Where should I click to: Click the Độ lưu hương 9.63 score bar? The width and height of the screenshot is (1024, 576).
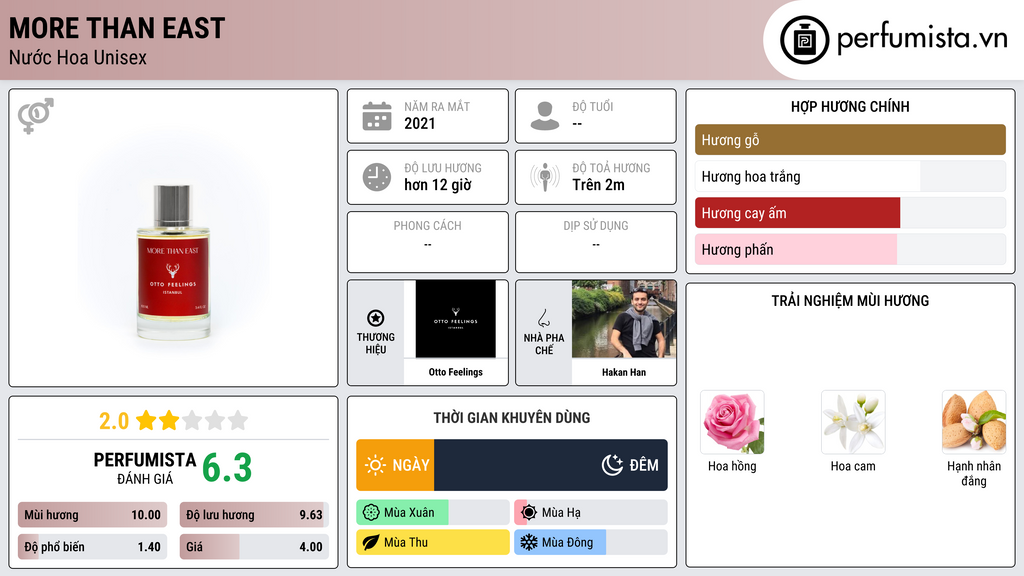(x=254, y=515)
